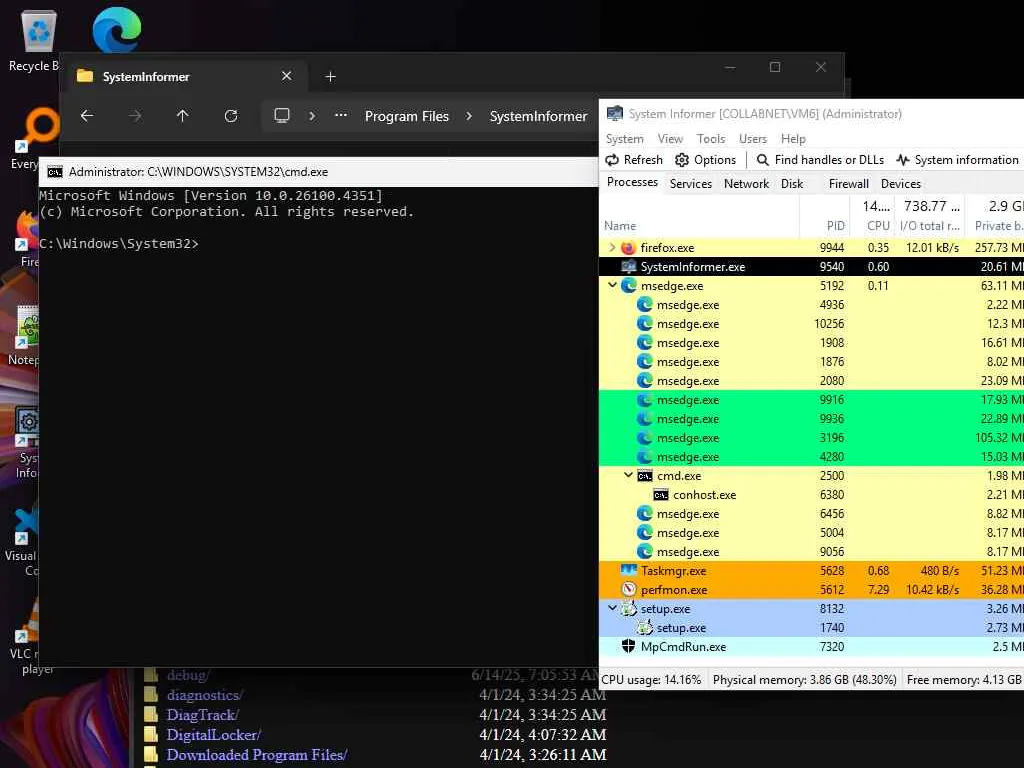1024x768 pixels.
Task: Open the address bar ellipsis menu
Action: (340, 116)
